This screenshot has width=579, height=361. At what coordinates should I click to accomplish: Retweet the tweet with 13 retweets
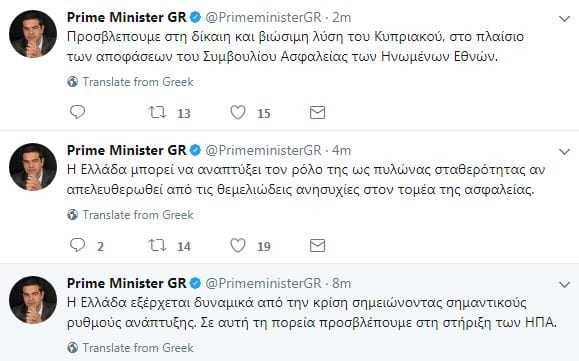click(x=157, y=112)
